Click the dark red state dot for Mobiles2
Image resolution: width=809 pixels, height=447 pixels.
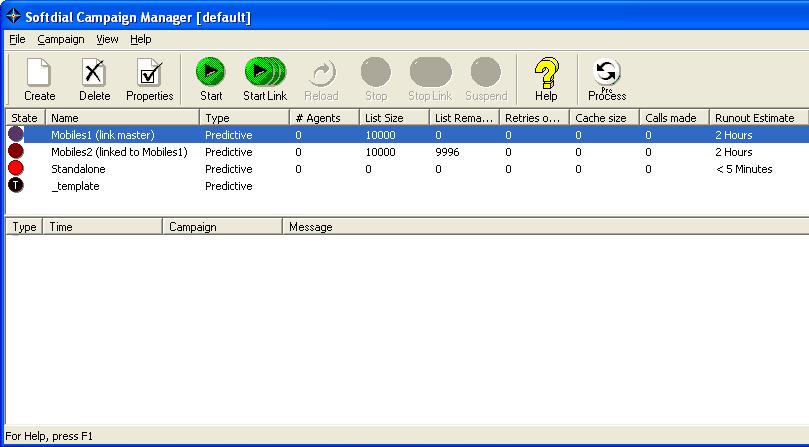pyautogui.click(x=16, y=152)
